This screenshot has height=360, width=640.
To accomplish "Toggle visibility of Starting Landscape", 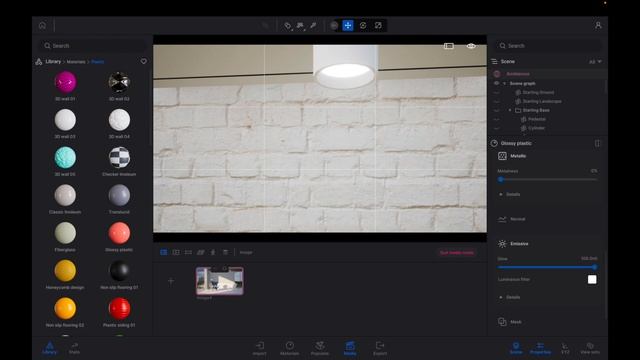I will [x=496, y=101].
